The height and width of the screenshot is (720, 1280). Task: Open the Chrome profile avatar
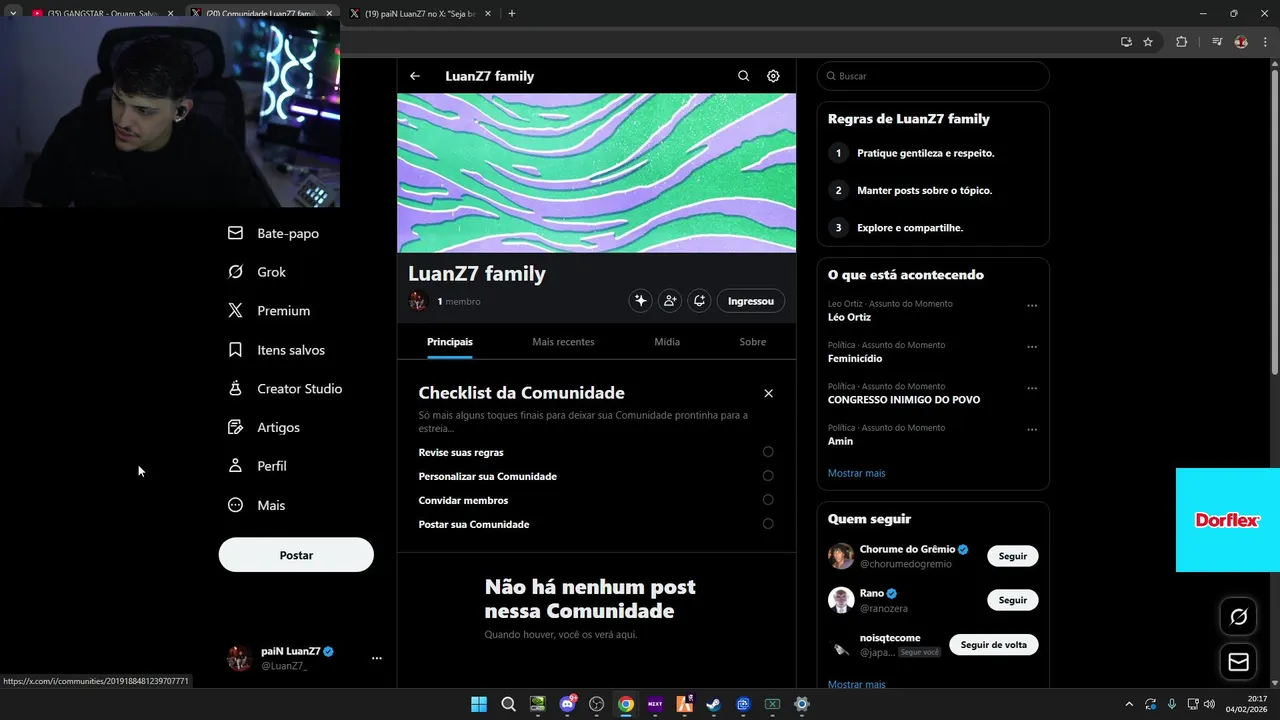coord(1241,42)
